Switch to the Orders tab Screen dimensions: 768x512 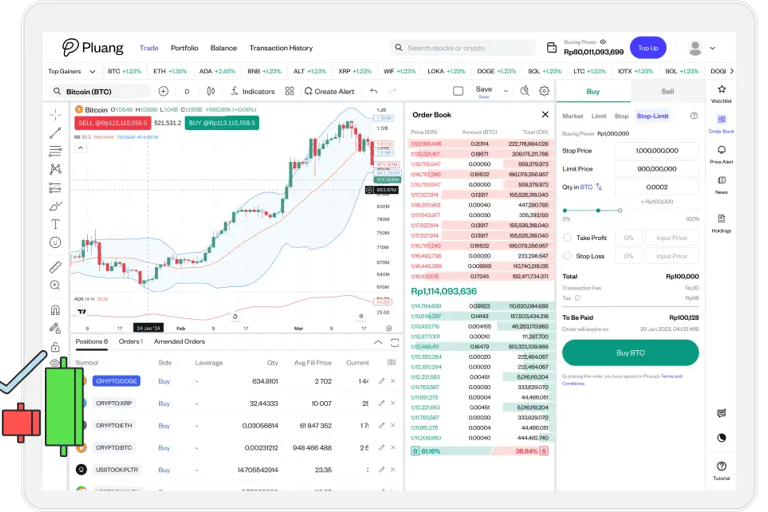131,341
